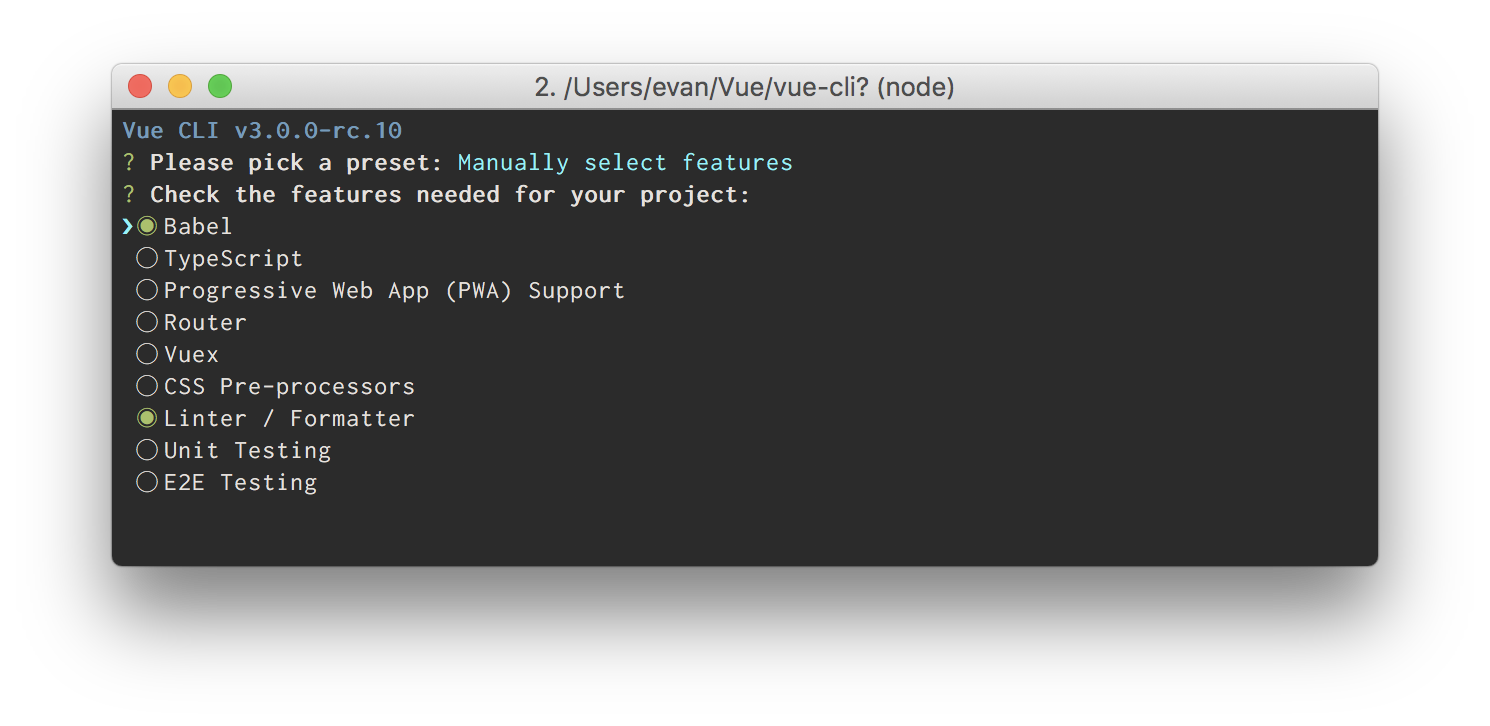Enable the Vuex feature
This screenshot has width=1490, height=726.
tap(147, 354)
